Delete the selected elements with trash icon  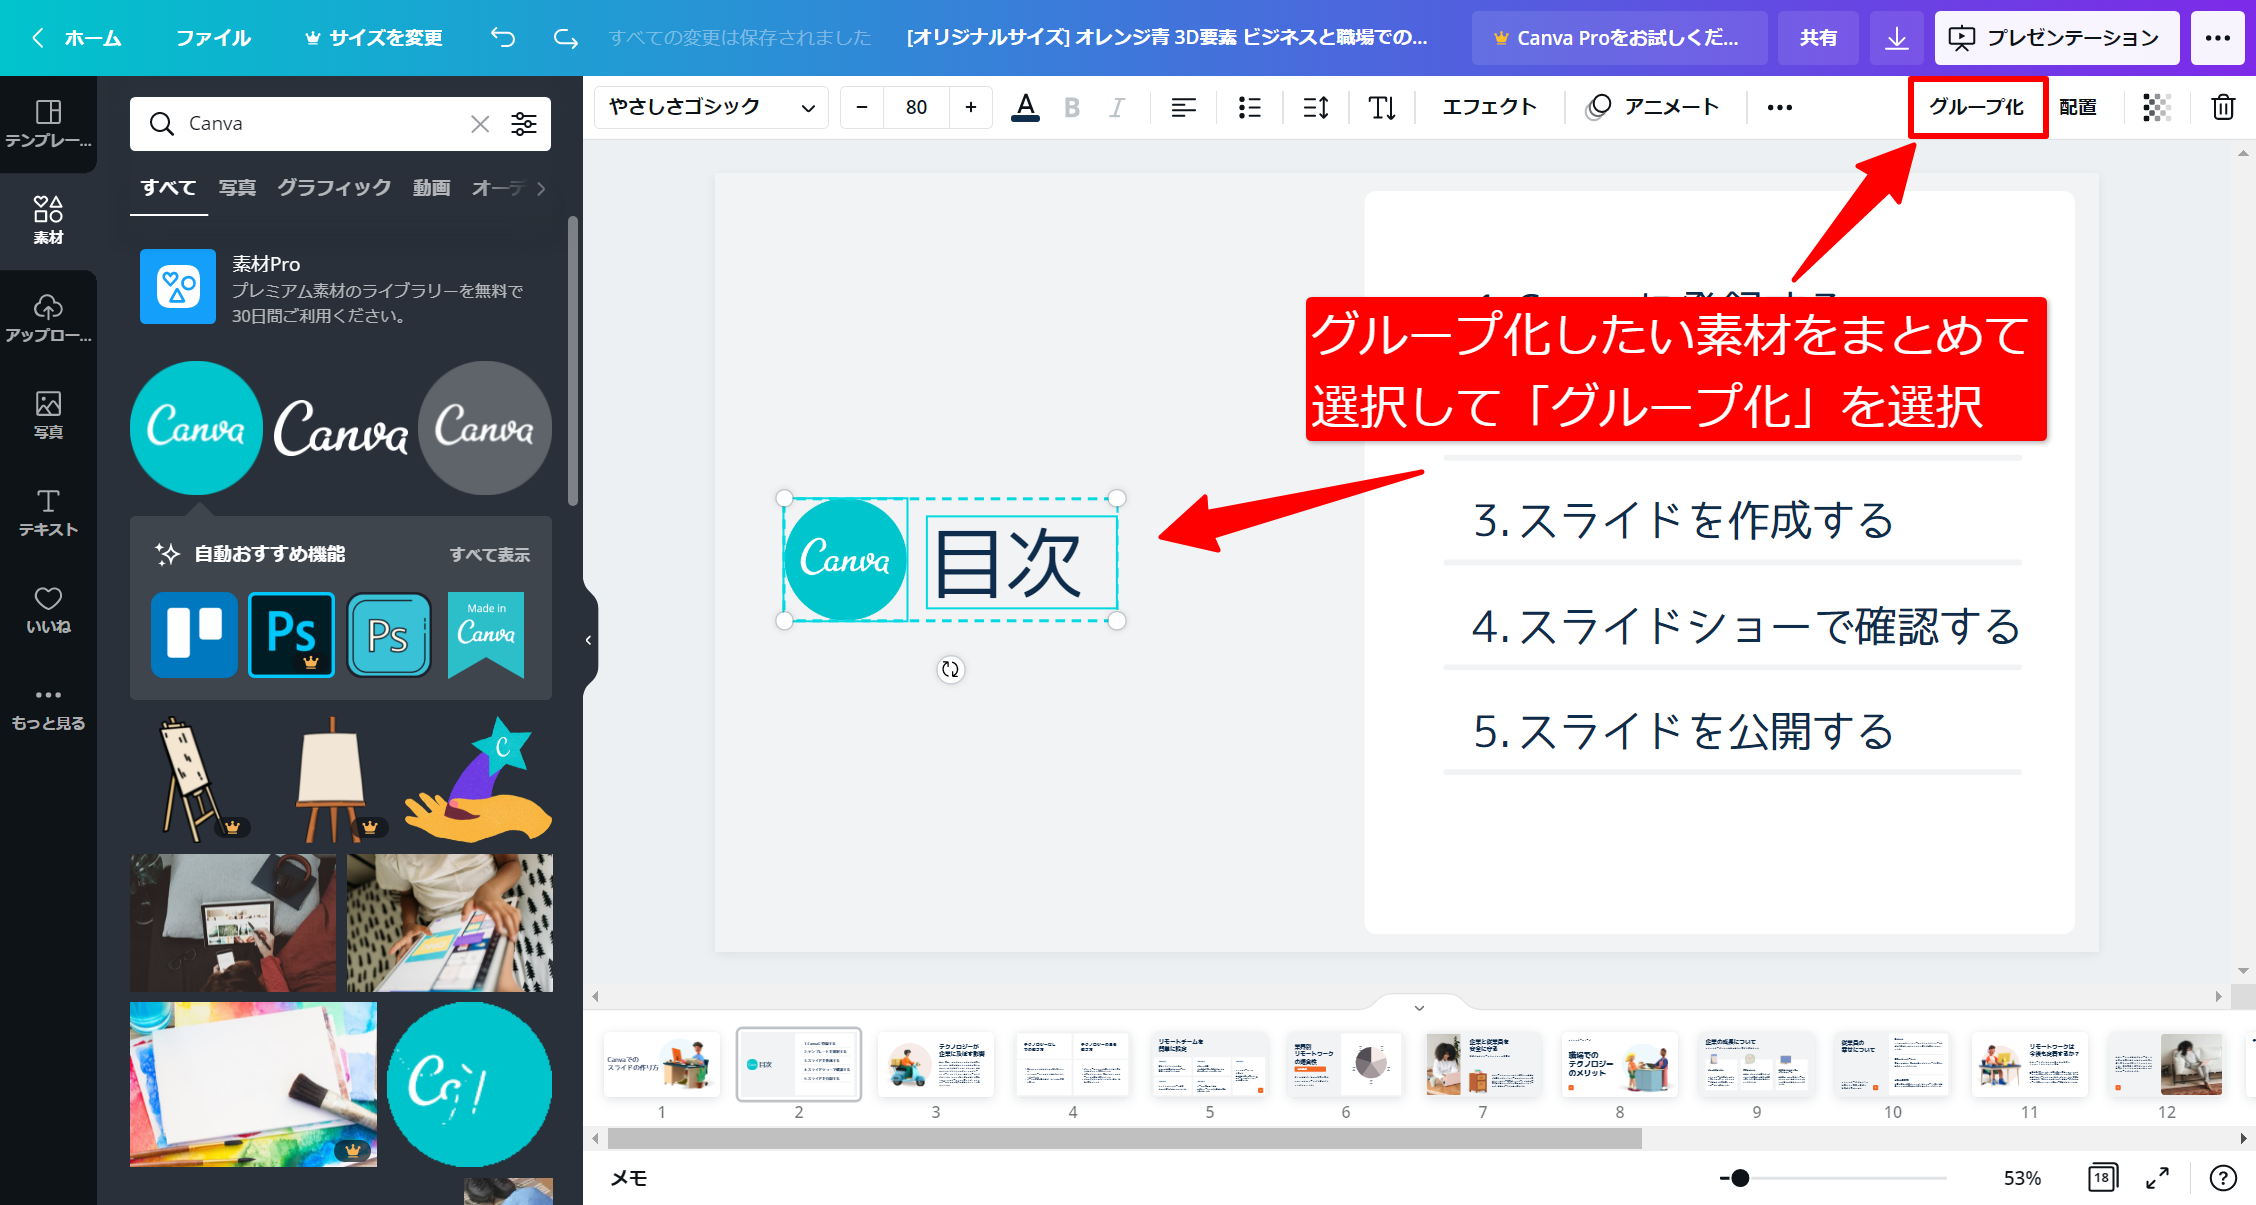point(2223,107)
